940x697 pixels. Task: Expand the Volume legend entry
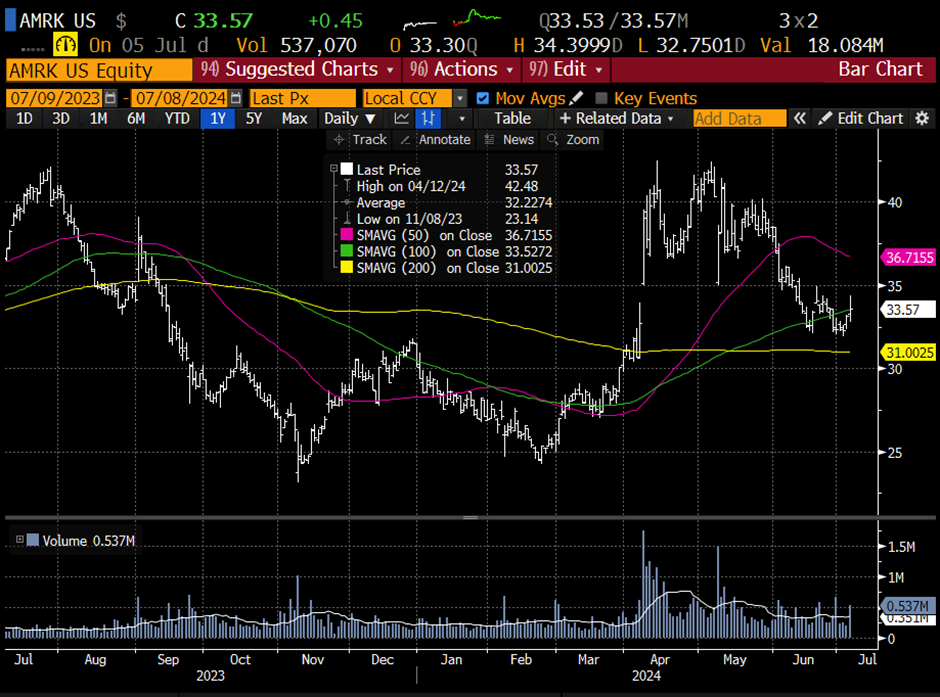18,540
